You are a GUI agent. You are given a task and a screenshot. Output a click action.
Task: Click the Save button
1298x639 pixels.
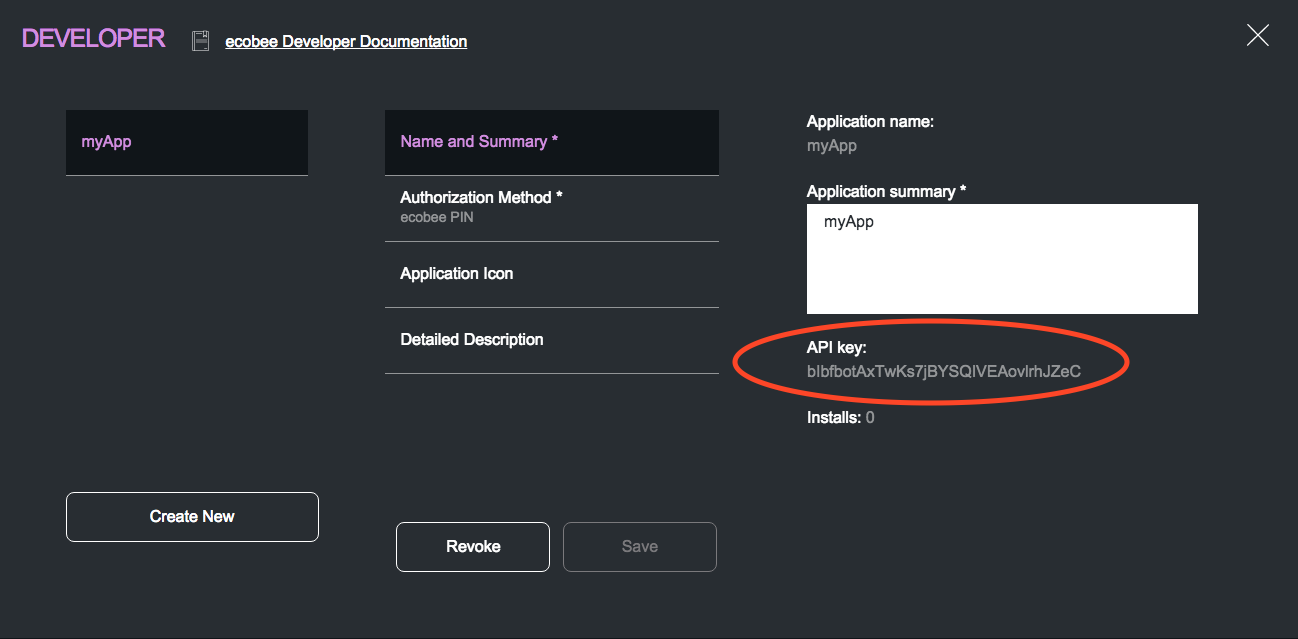click(x=640, y=547)
